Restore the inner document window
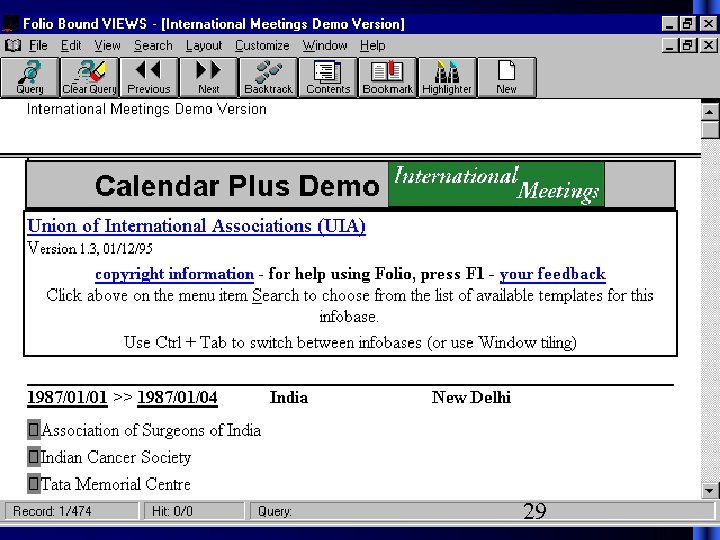Viewport: 720px width, 540px height. click(688, 45)
